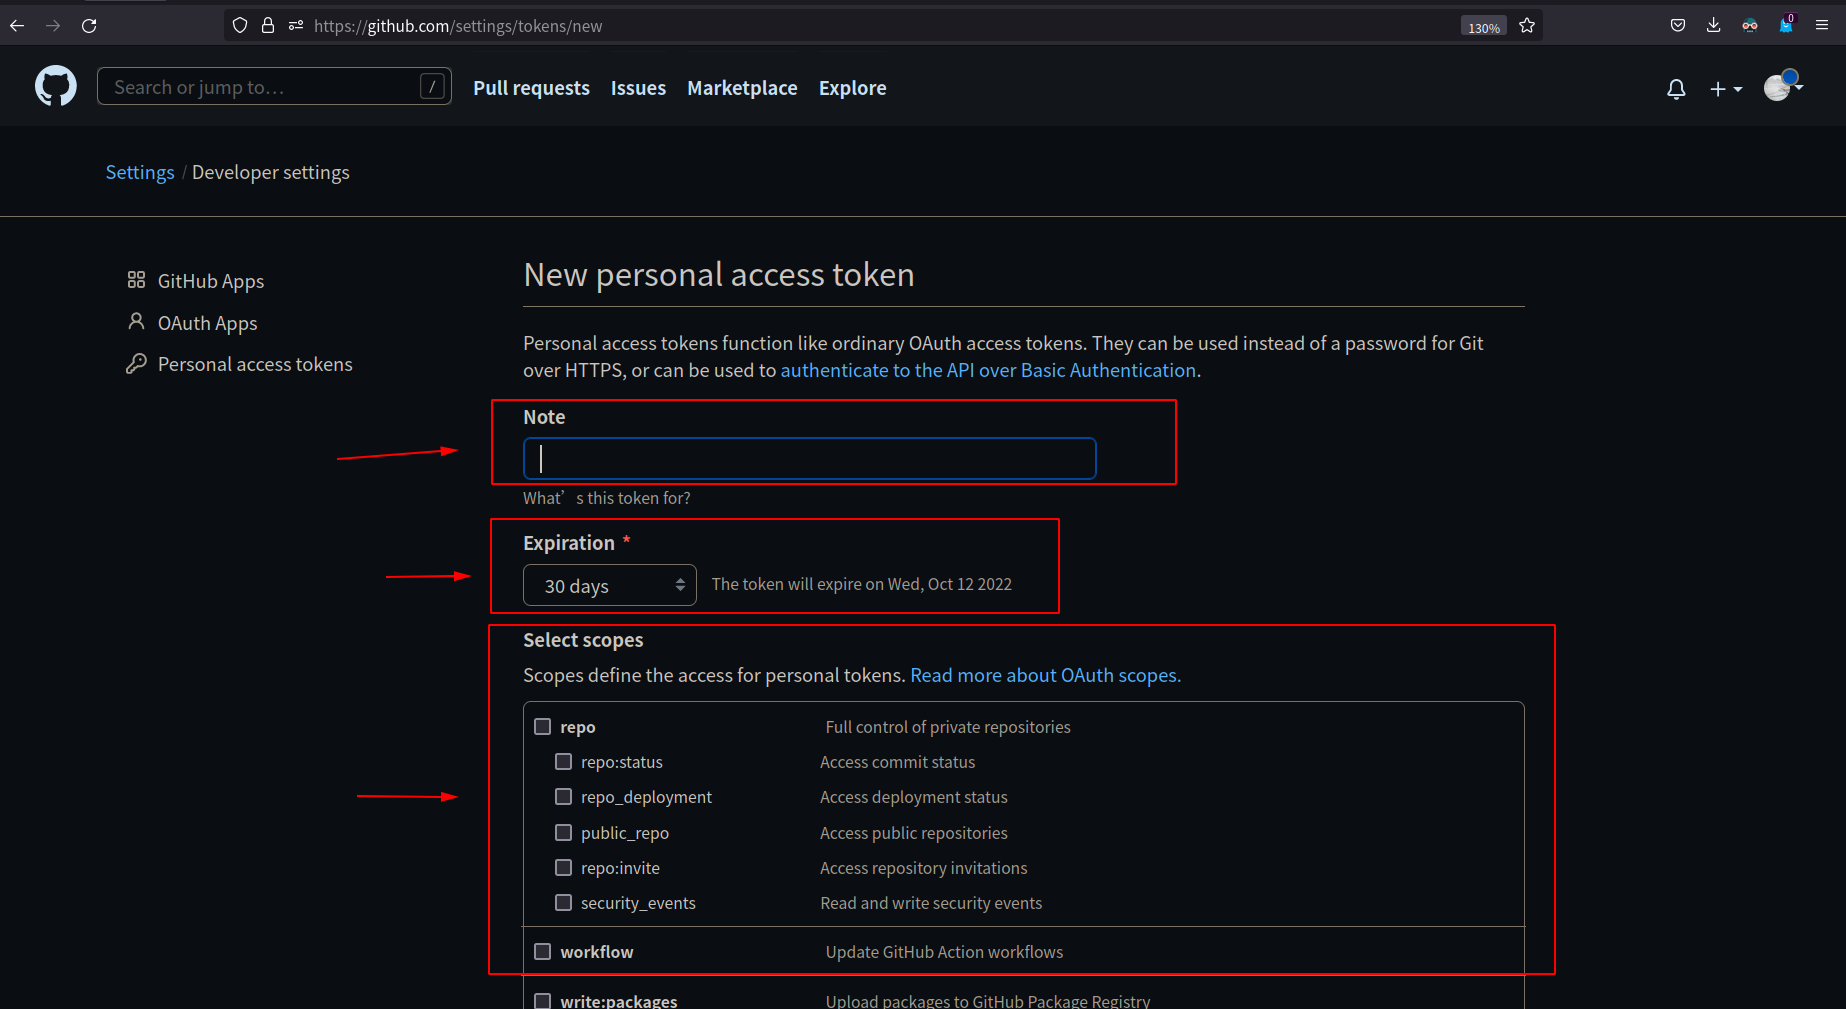Viewport: 1846px width, 1009px height.
Task: Click 'Full control of private repositories' text
Action: [948, 727]
